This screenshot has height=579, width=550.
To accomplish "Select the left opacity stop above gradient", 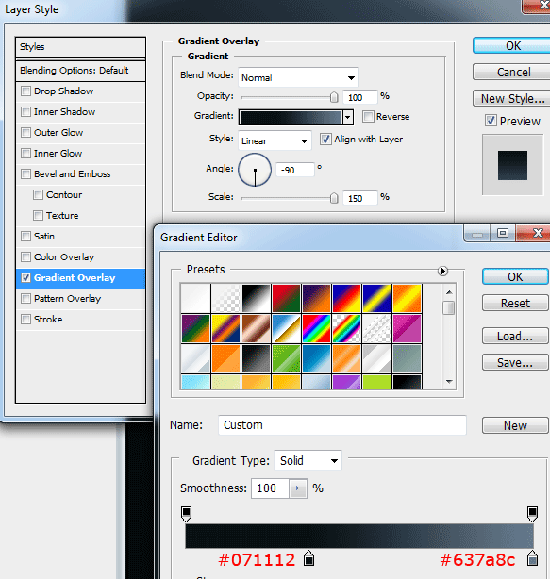I will click(x=186, y=514).
